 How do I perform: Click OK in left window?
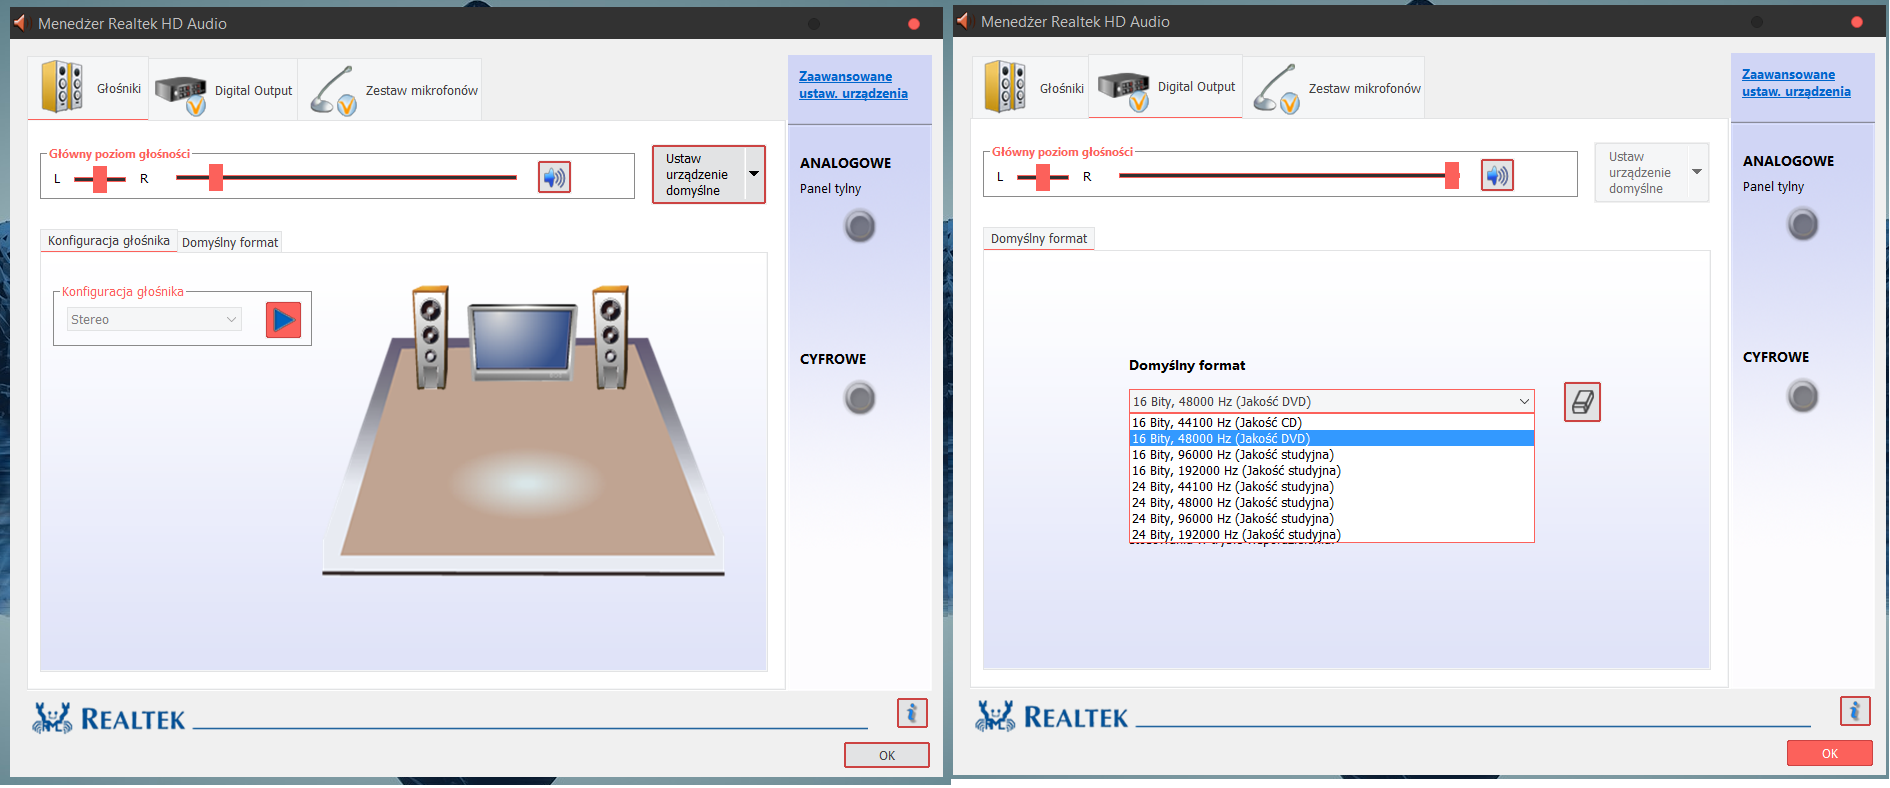click(x=887, y=755)
